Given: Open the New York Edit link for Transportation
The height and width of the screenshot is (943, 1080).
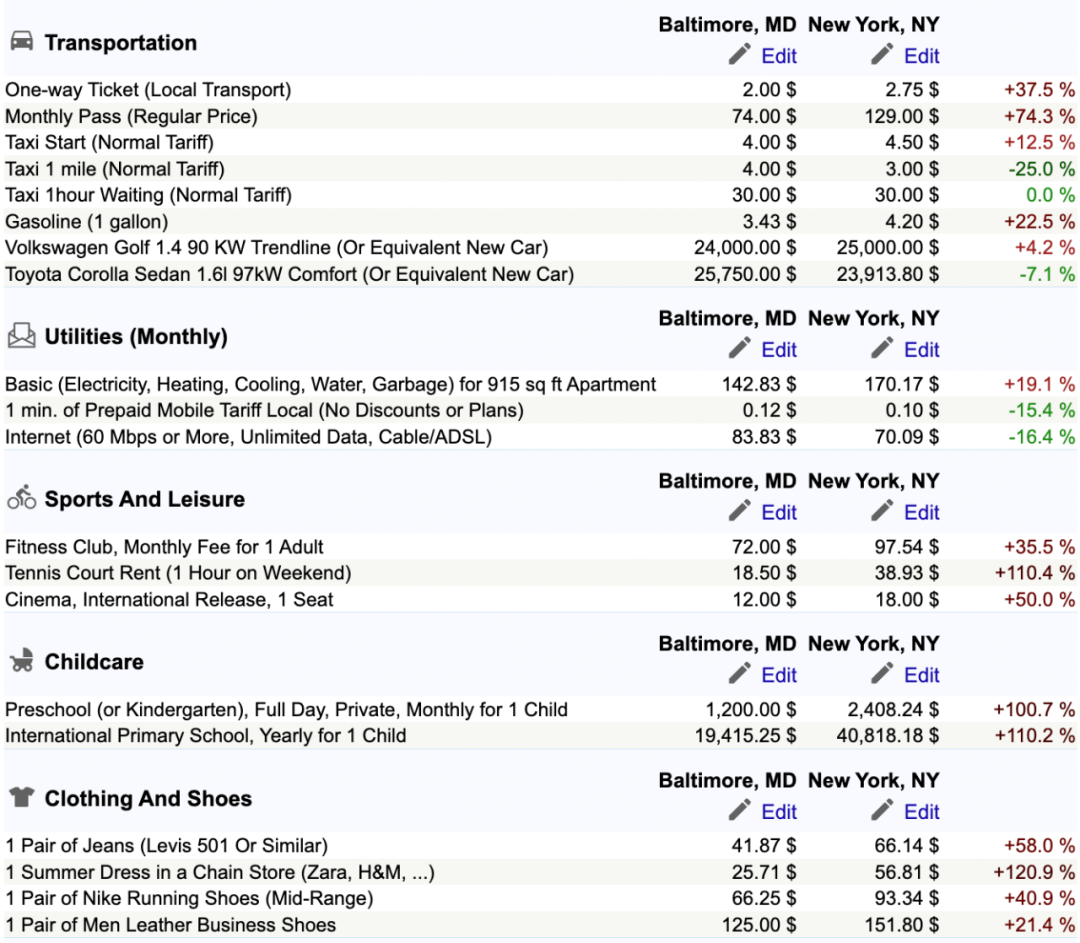Looking at the screenshot, I should click(x=922, y=56).
